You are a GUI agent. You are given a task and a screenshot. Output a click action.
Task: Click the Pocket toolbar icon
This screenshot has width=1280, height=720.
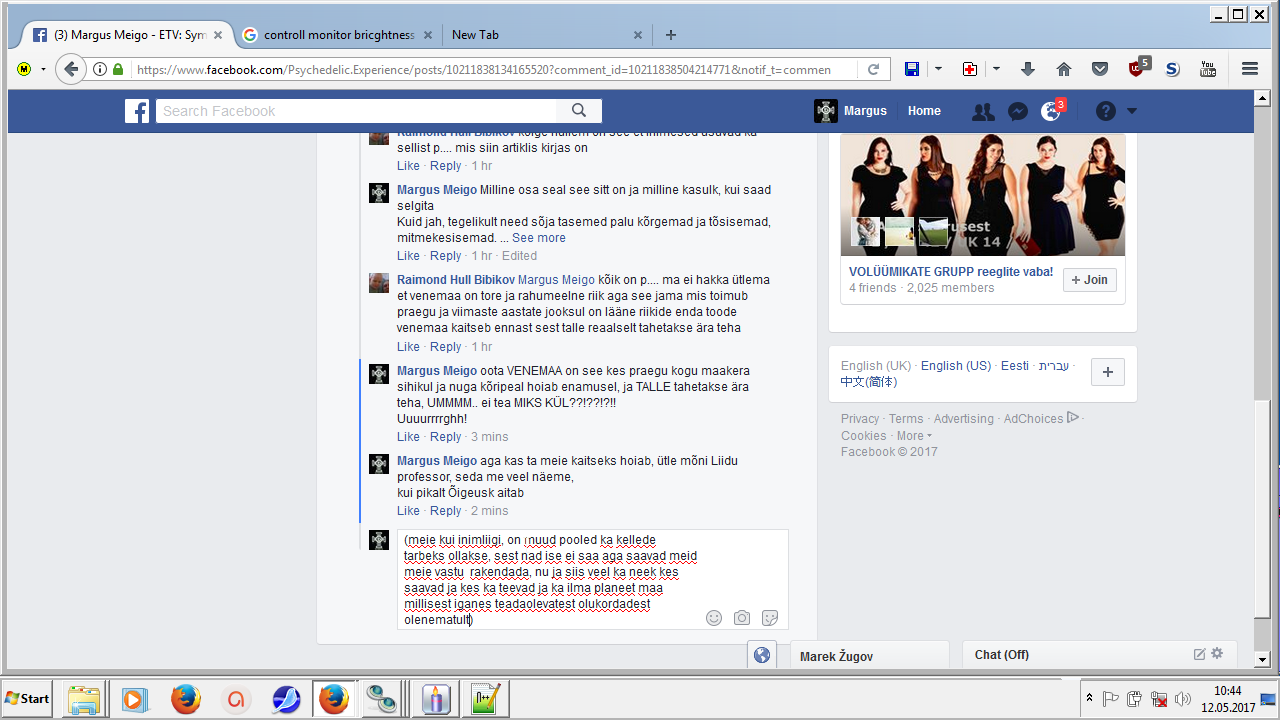click(1100, 69)
